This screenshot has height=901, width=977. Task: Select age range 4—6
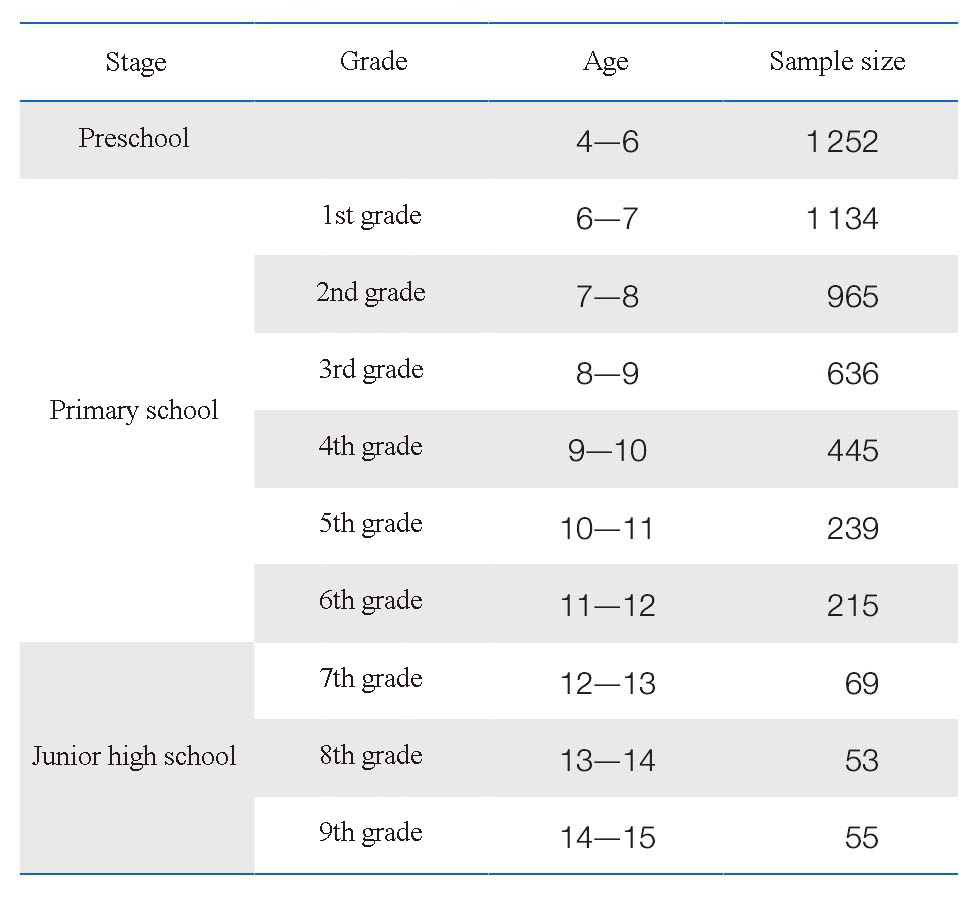click(608, 142)
